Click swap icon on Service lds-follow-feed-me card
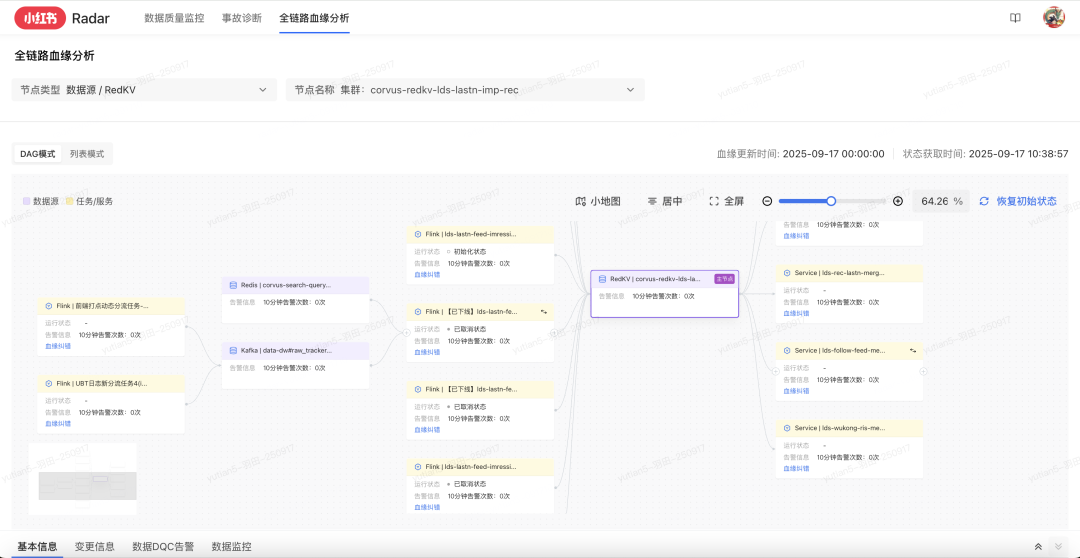 pyautogui.click(x=913, y=351)
